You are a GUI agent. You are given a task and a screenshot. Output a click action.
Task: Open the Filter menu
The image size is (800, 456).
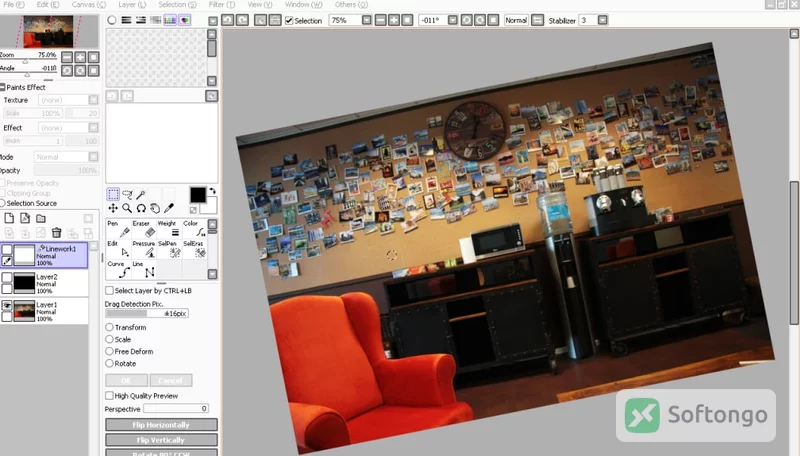click(222, 4)
